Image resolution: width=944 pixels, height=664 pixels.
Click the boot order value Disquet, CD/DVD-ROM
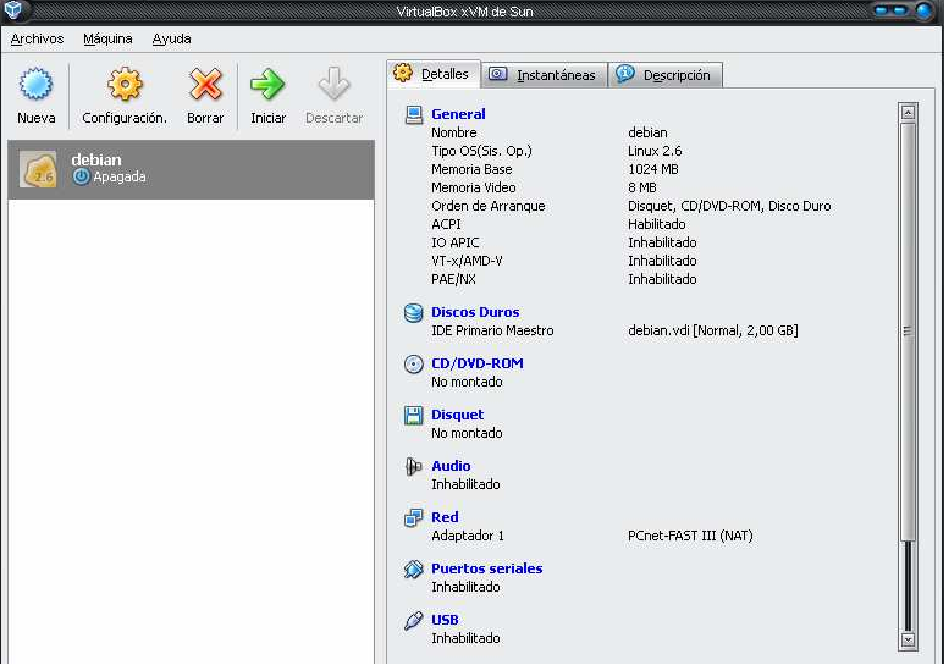(730, 206)
